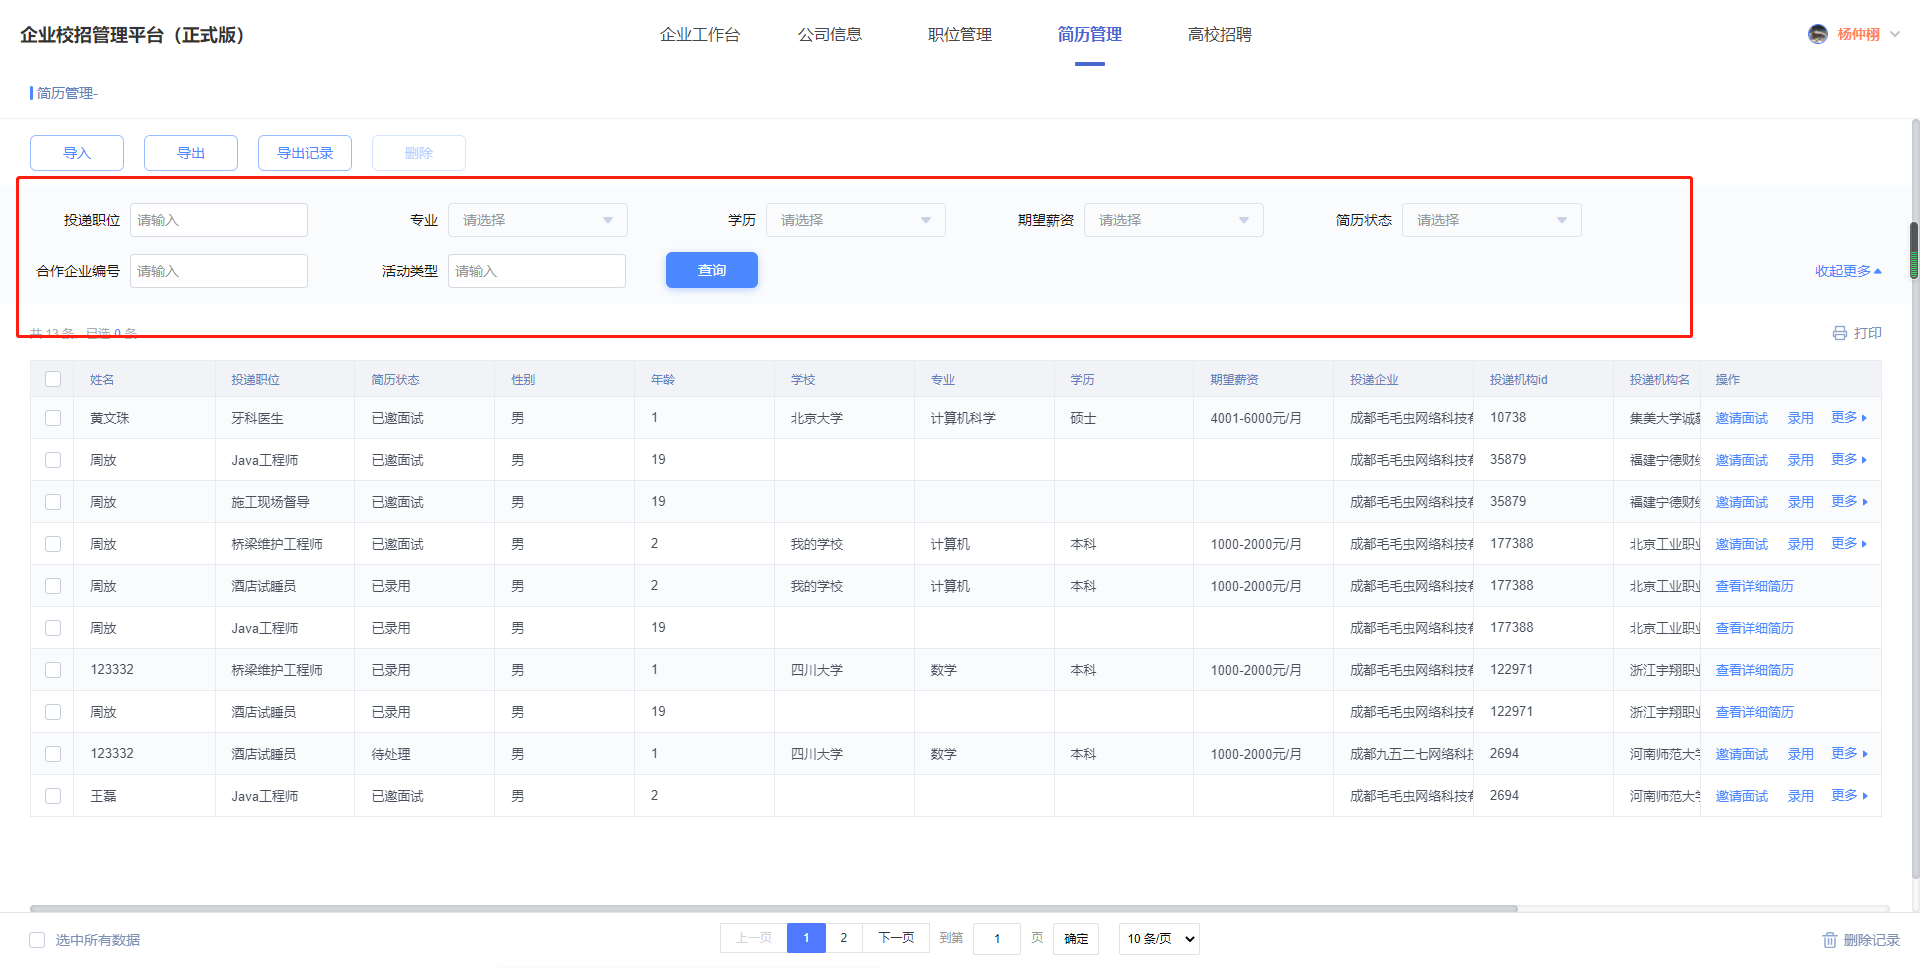The height and width of the screenshot is (968, 1920).
Task: Click the 导入 button
Action: tap(77, 153)
